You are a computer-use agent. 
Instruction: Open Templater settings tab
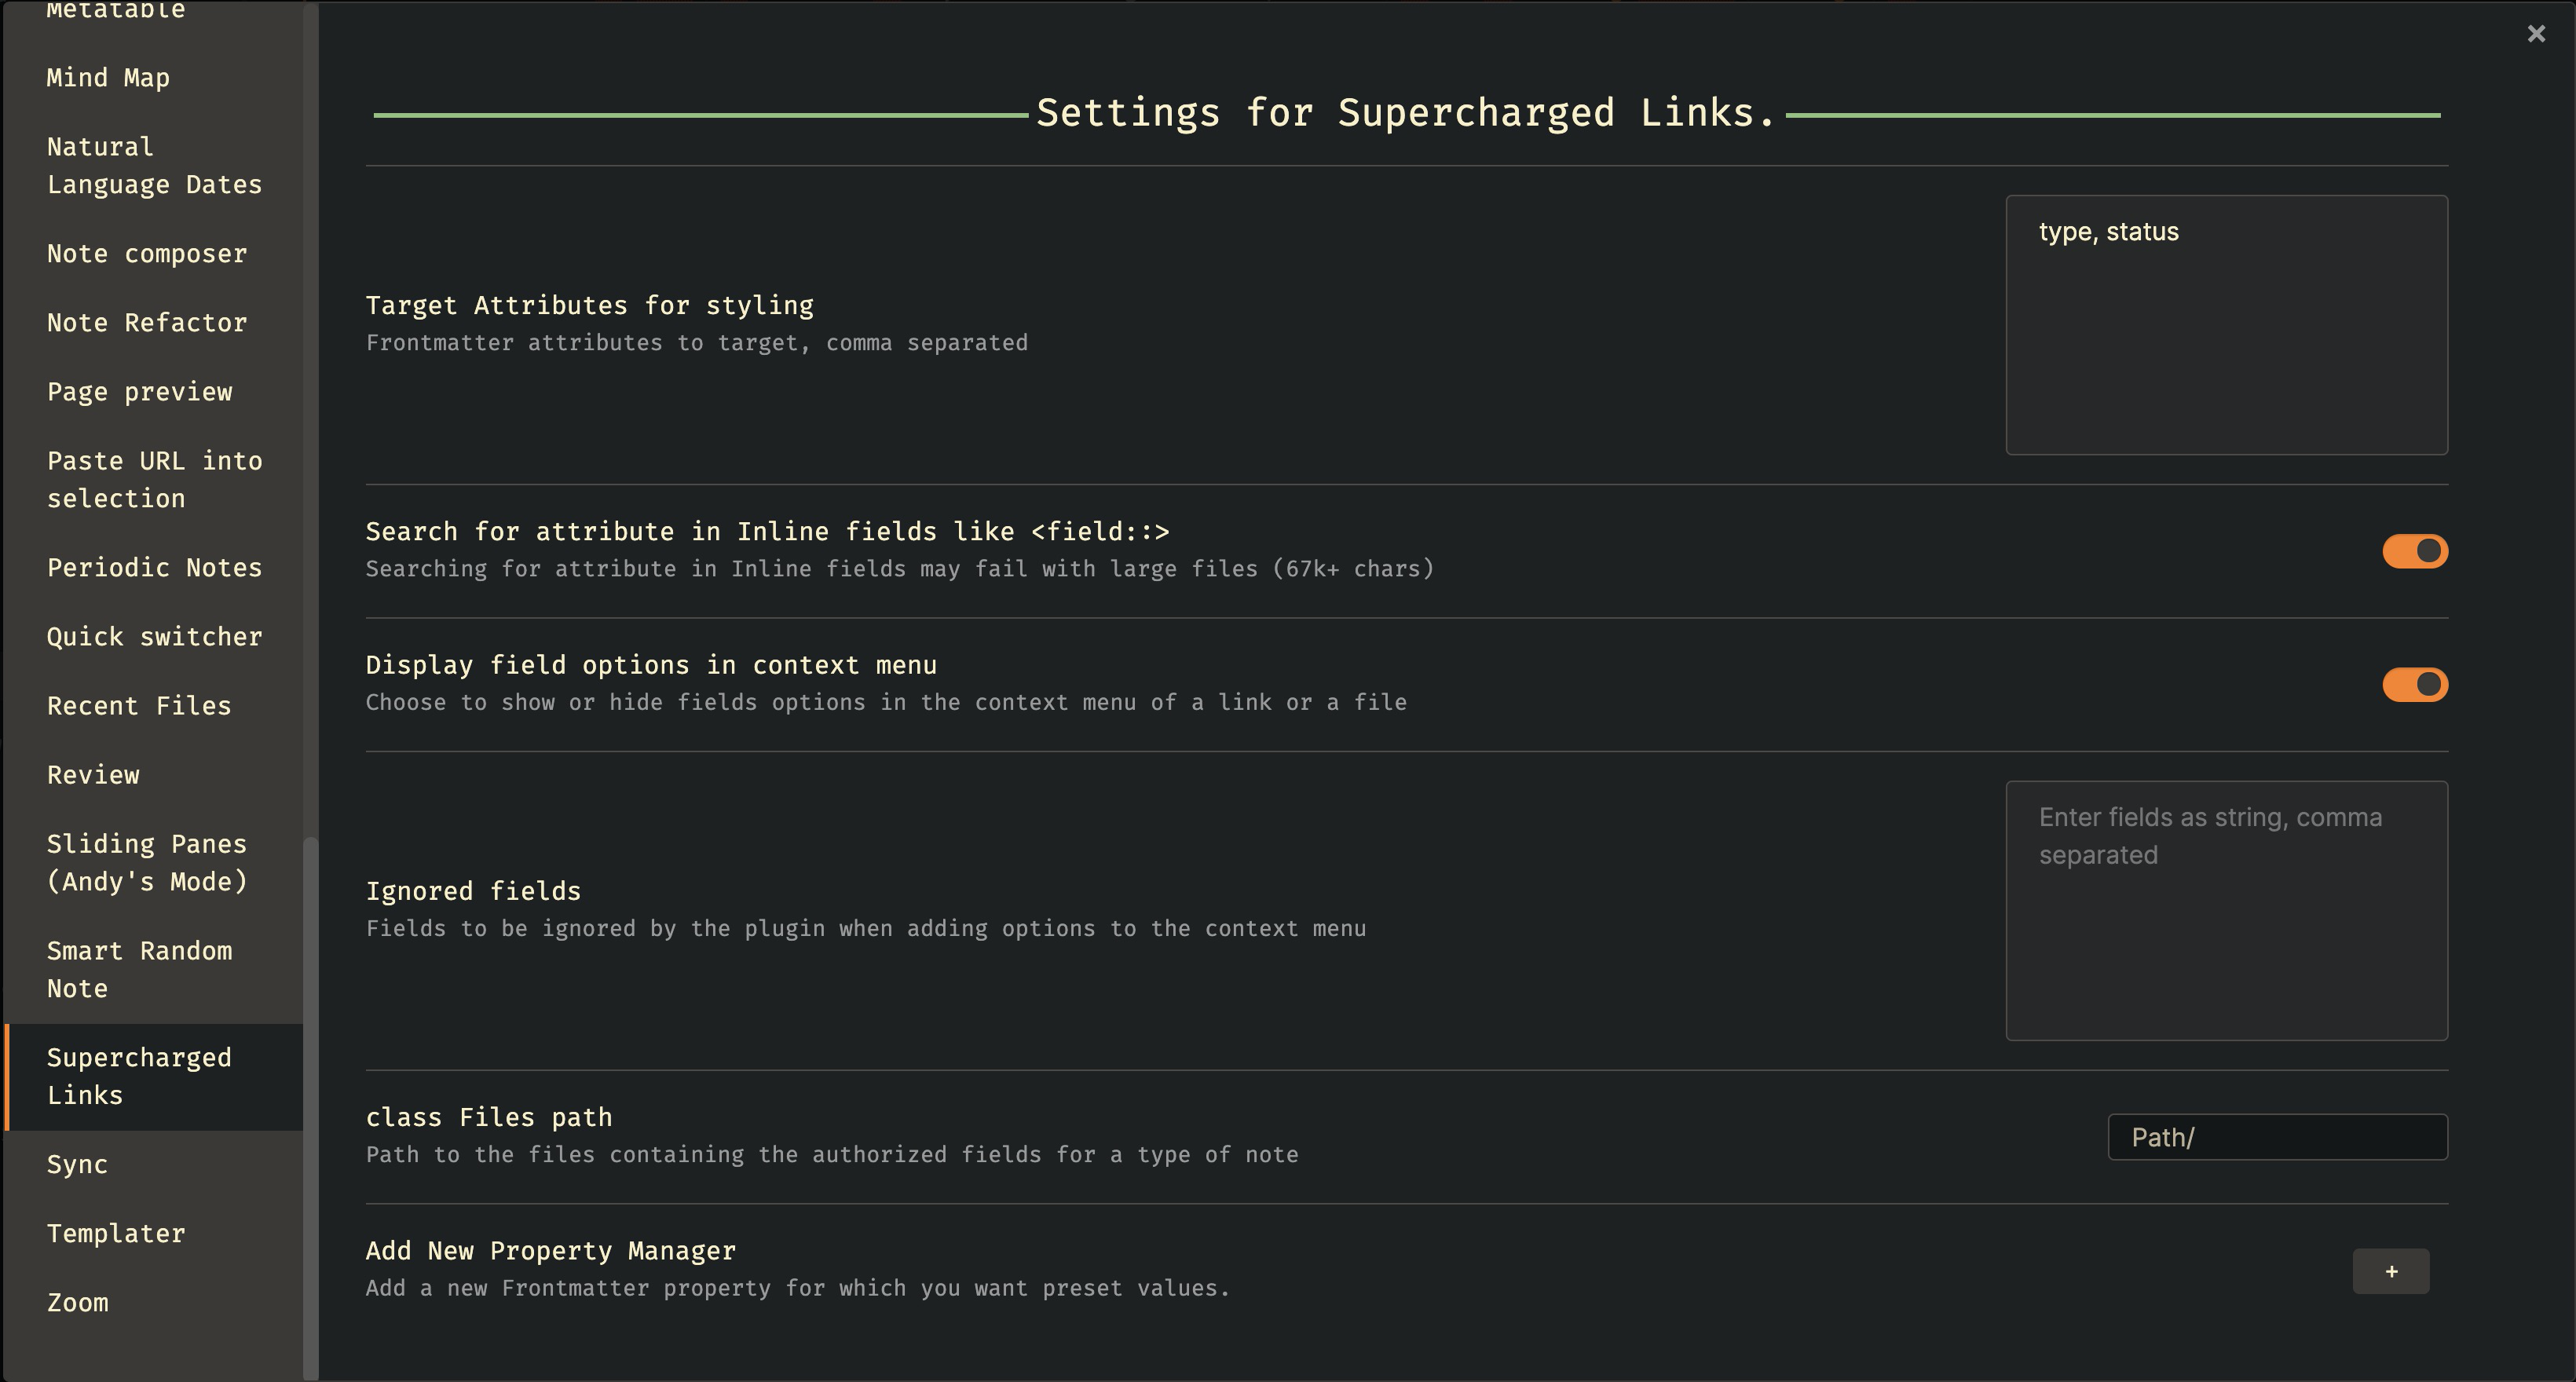point(116,1234)
